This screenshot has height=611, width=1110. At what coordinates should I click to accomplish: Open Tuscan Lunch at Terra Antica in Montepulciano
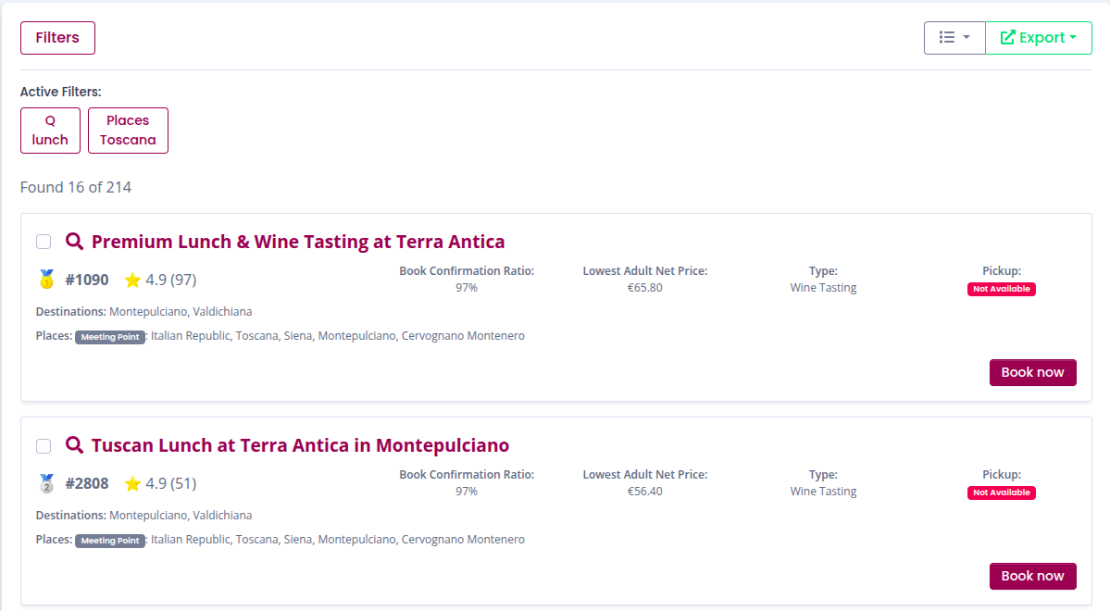click(x=300, y=446)
